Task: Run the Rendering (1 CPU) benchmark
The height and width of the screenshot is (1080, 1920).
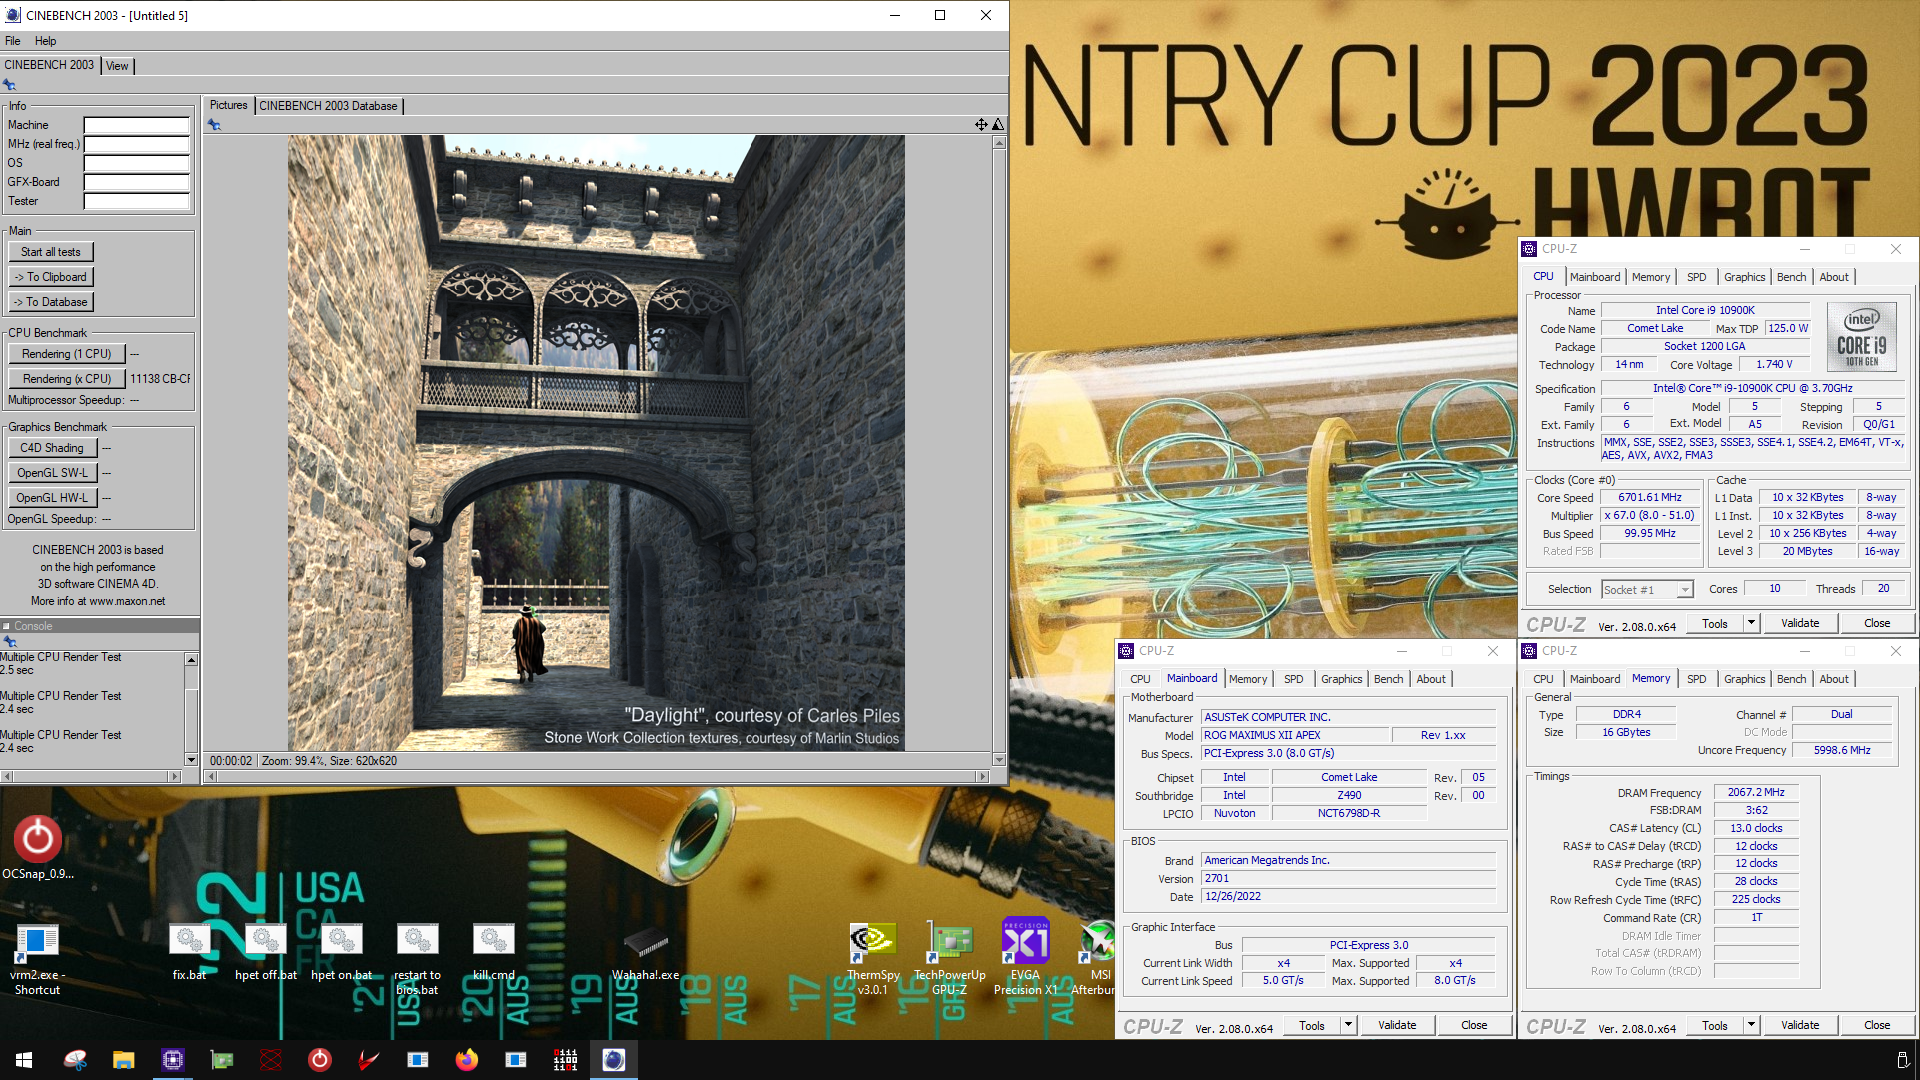Action: (x=67, y=354)
